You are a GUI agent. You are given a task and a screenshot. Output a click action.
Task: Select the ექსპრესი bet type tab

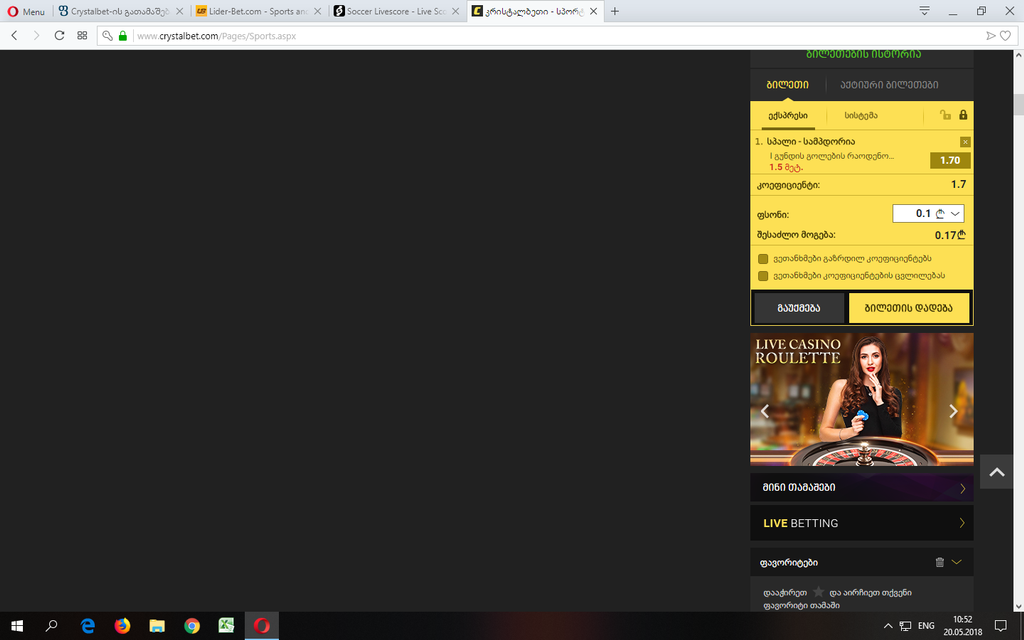coord(788,116)
